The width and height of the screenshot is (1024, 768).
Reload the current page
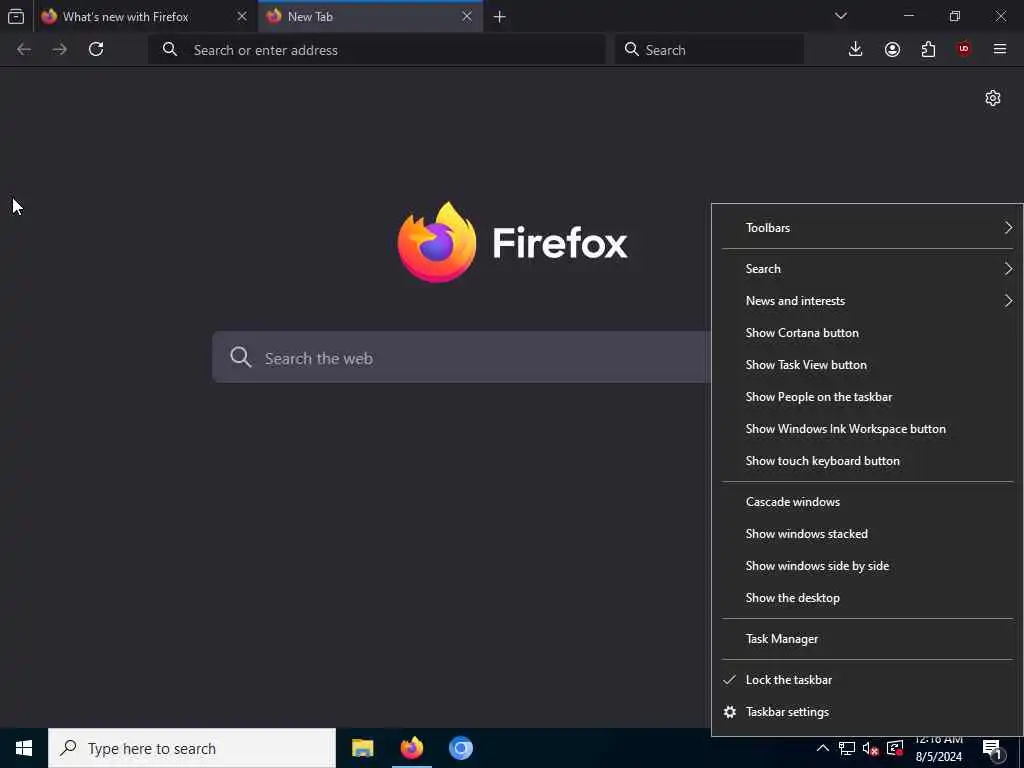point(96,49)
